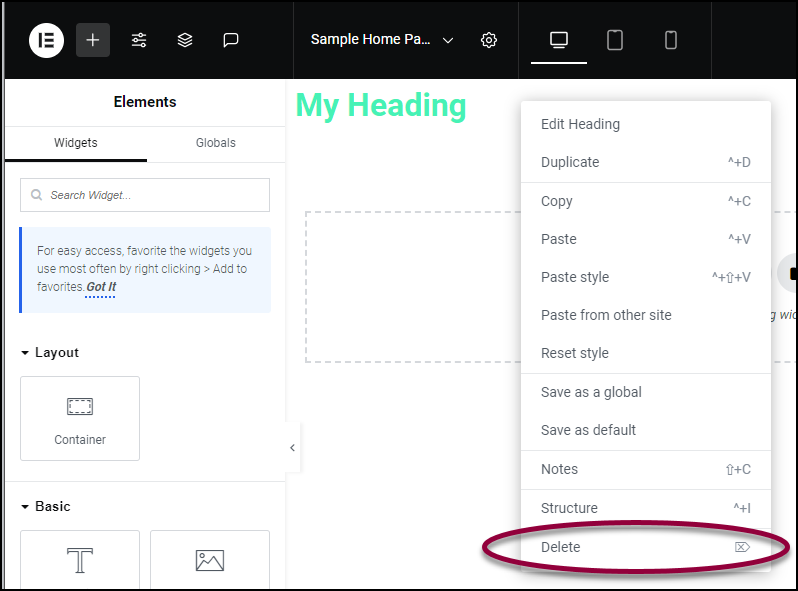Image resolution: width=798 pixels, height=591 pixels.
Task: Expand the Sample Home Page dropdown
Action: (x=448, y=40)
